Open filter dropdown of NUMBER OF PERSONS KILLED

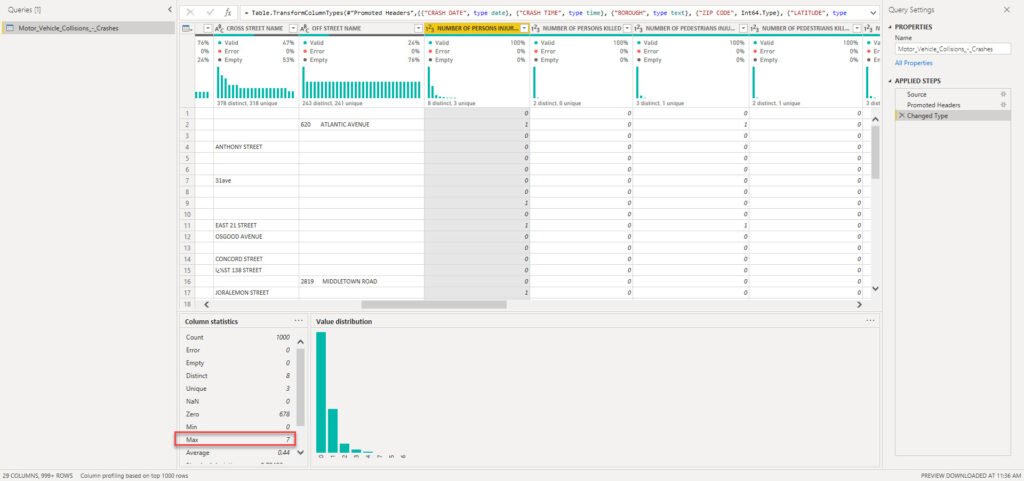(627, 29)
